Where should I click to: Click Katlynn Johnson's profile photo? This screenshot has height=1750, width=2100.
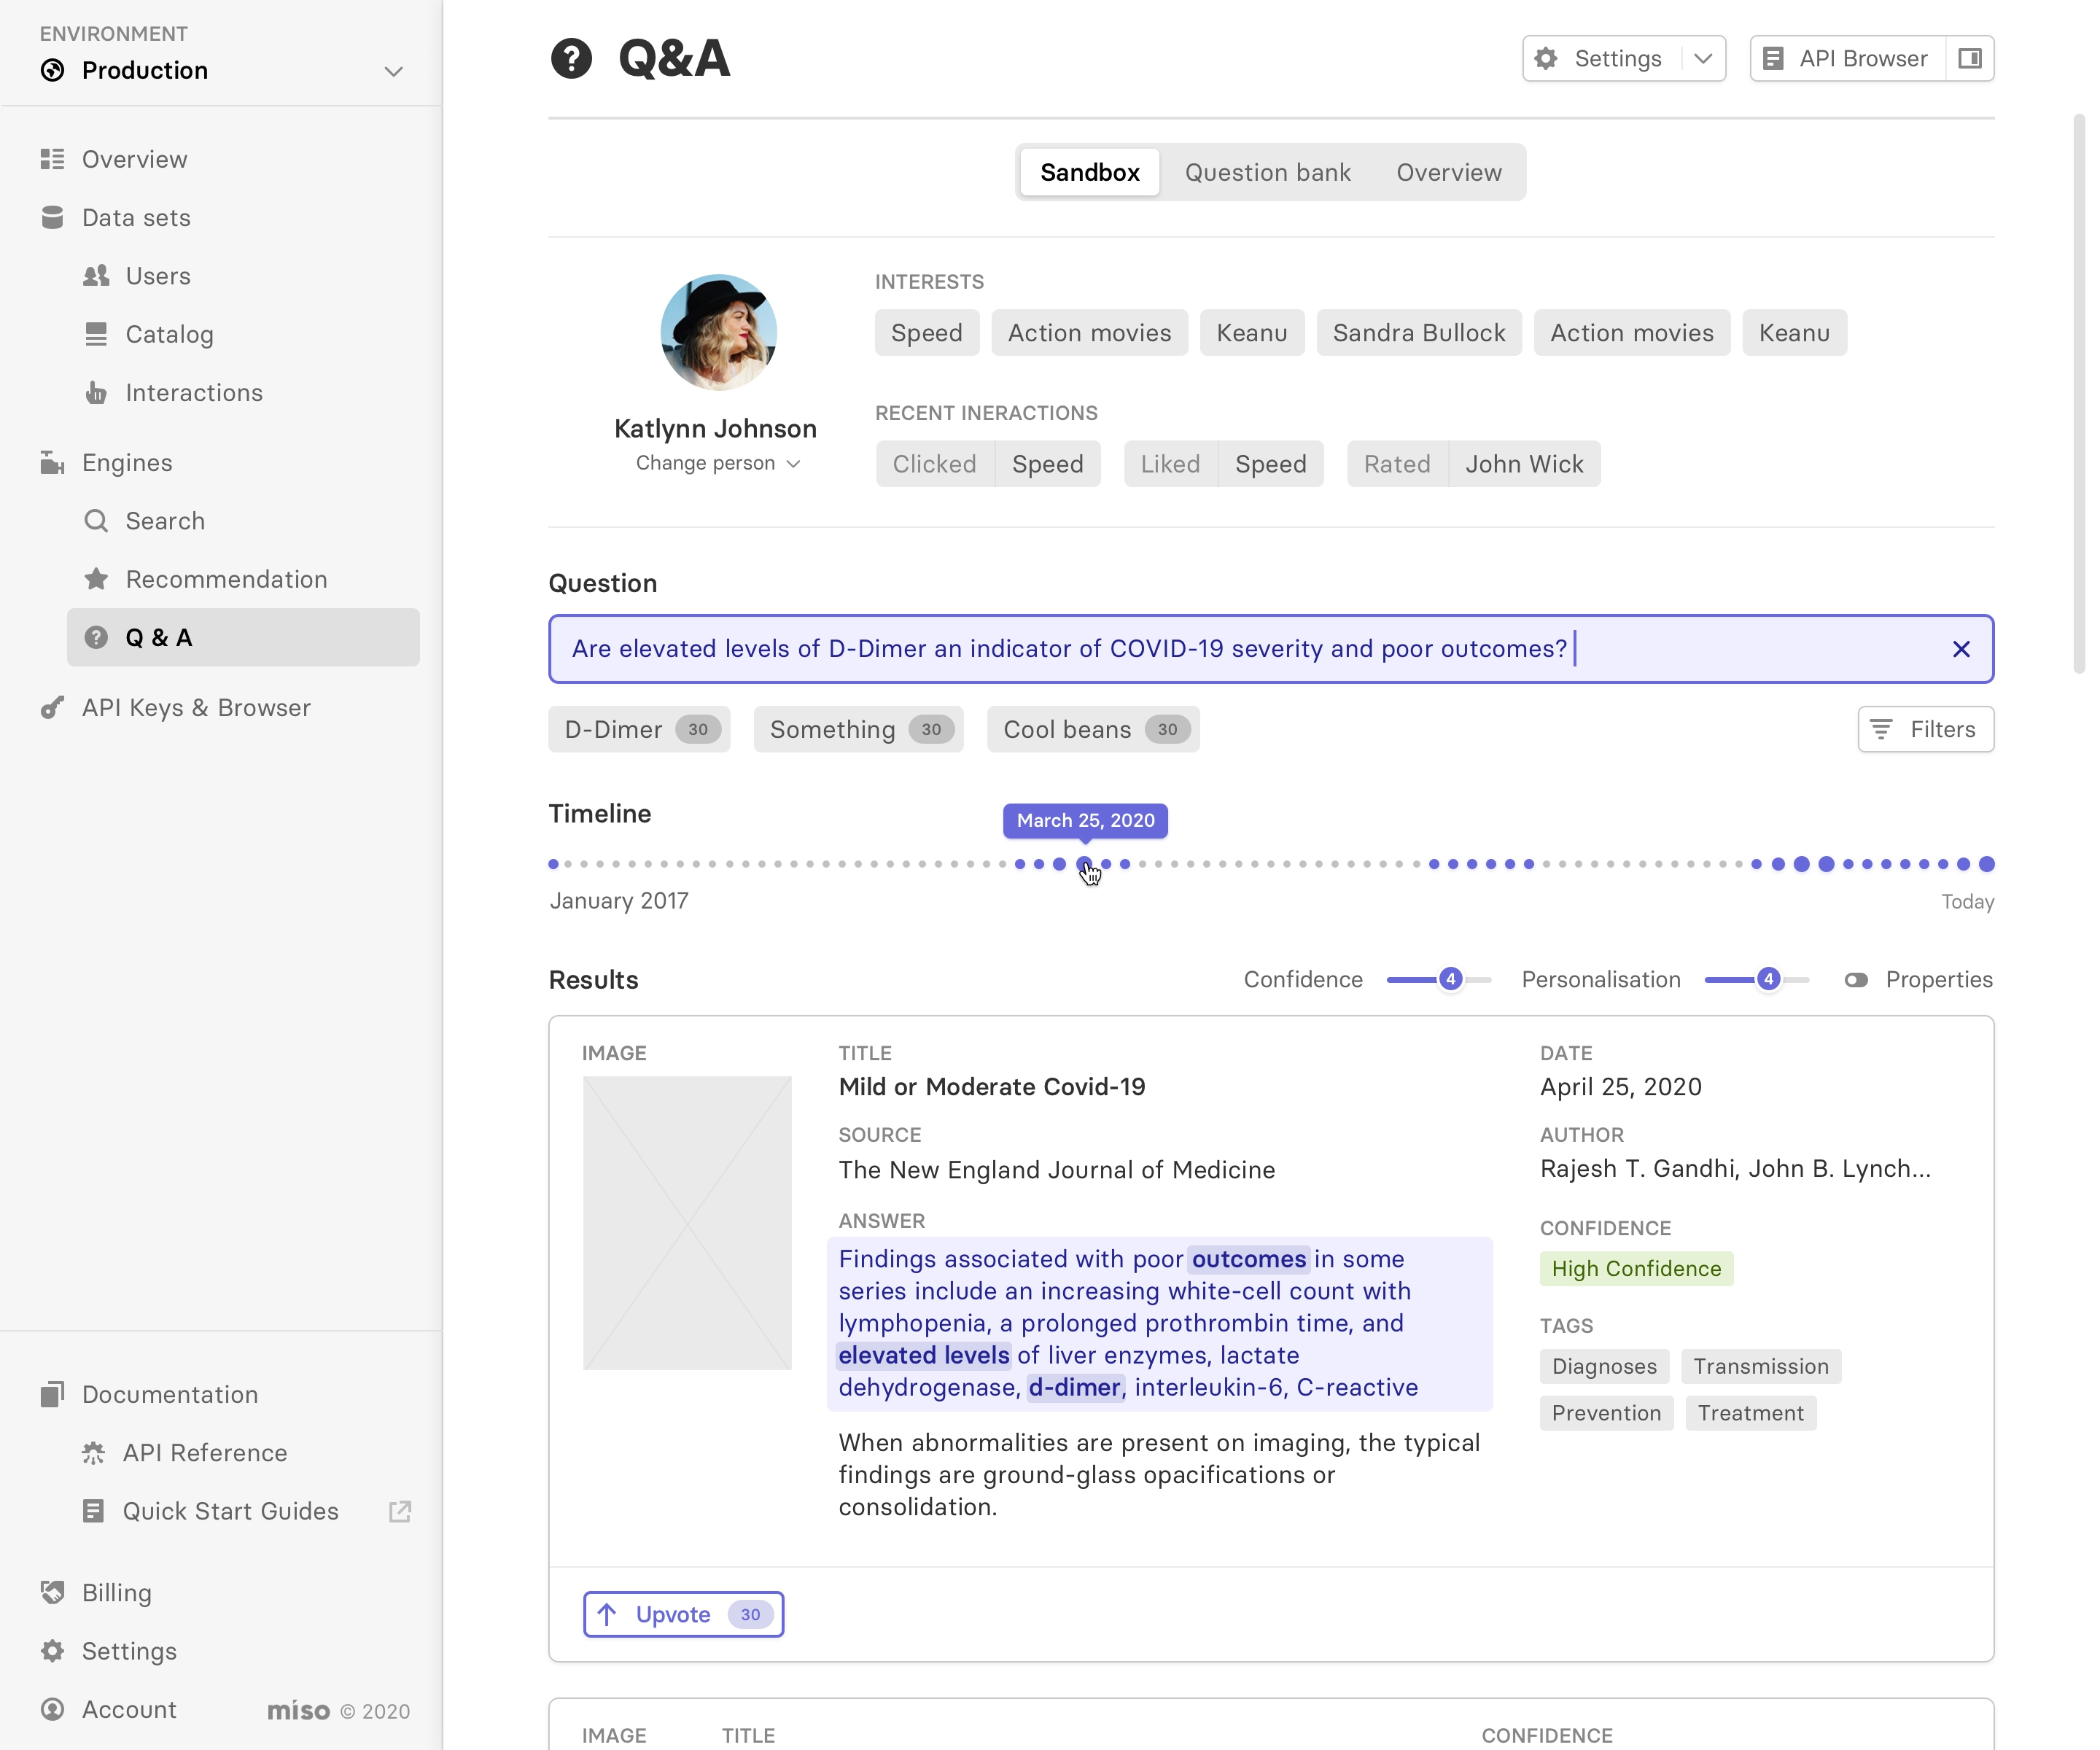coord(718,332)
